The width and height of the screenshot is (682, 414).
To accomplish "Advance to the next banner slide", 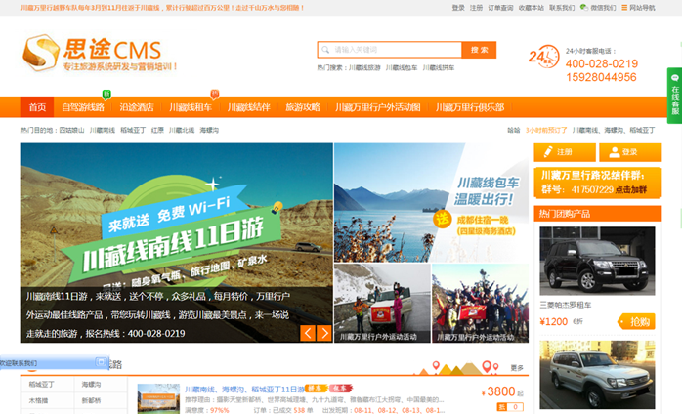I will [324, 333].
